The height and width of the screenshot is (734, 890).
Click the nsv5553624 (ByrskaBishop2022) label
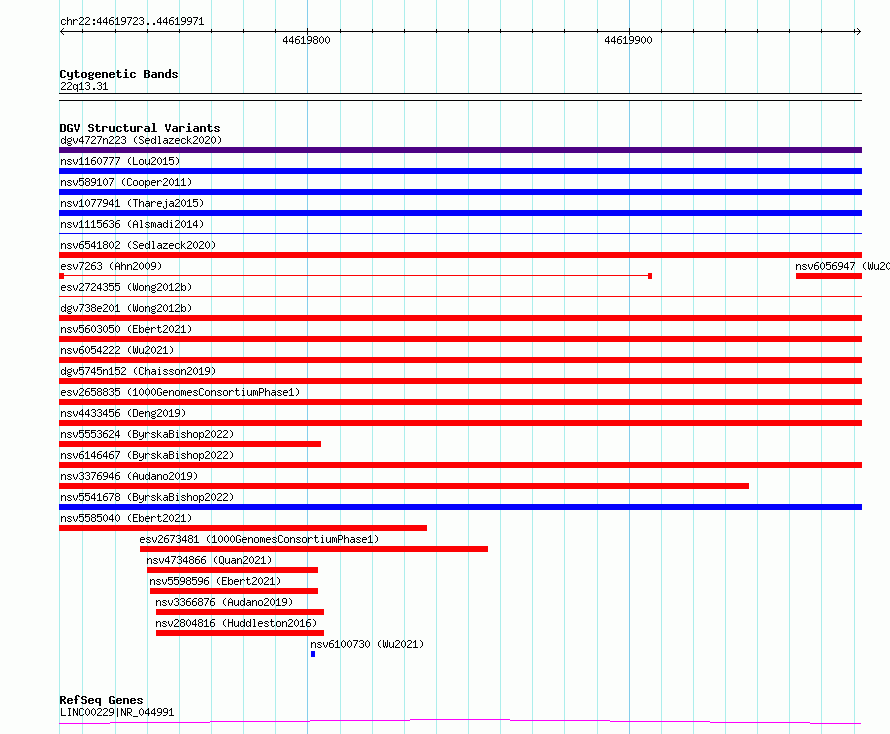[x=147, y=434]
